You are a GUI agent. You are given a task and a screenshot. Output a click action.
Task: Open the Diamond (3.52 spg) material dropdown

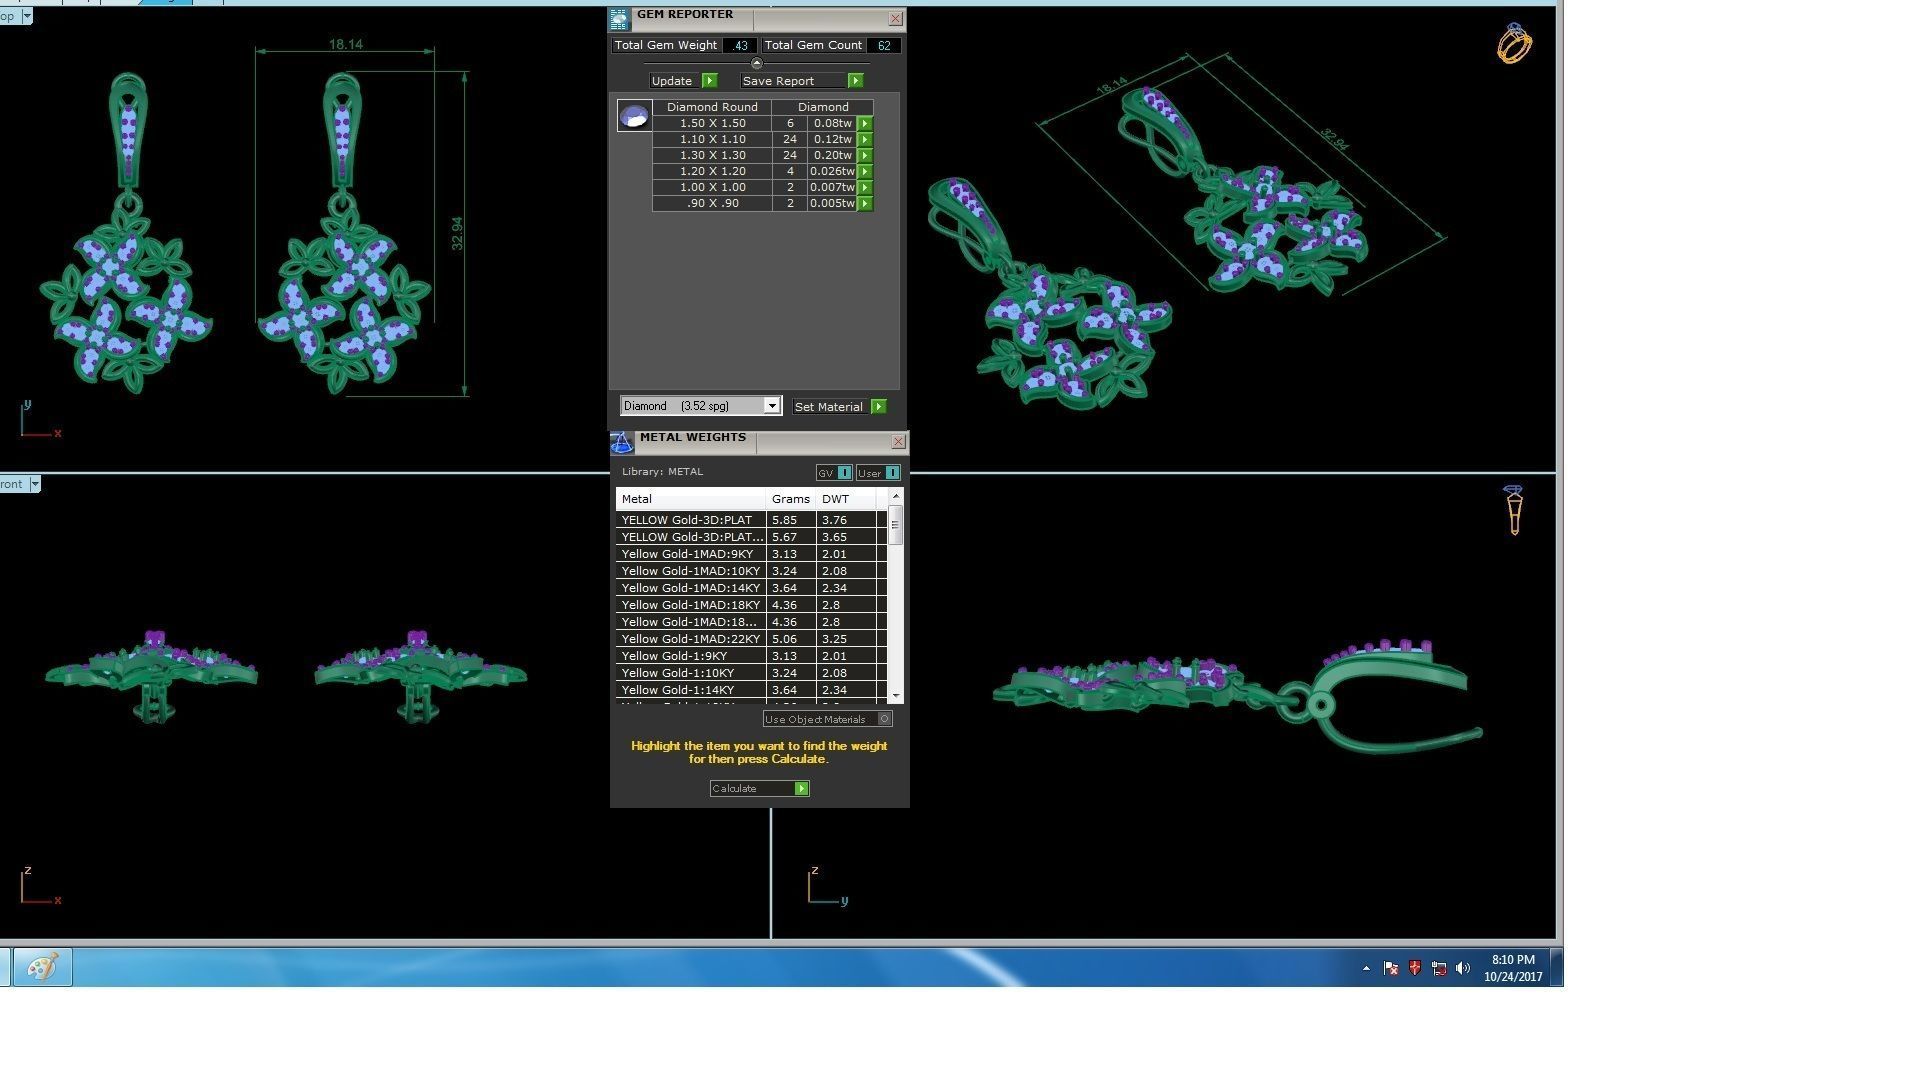click(x=771, y=406)
